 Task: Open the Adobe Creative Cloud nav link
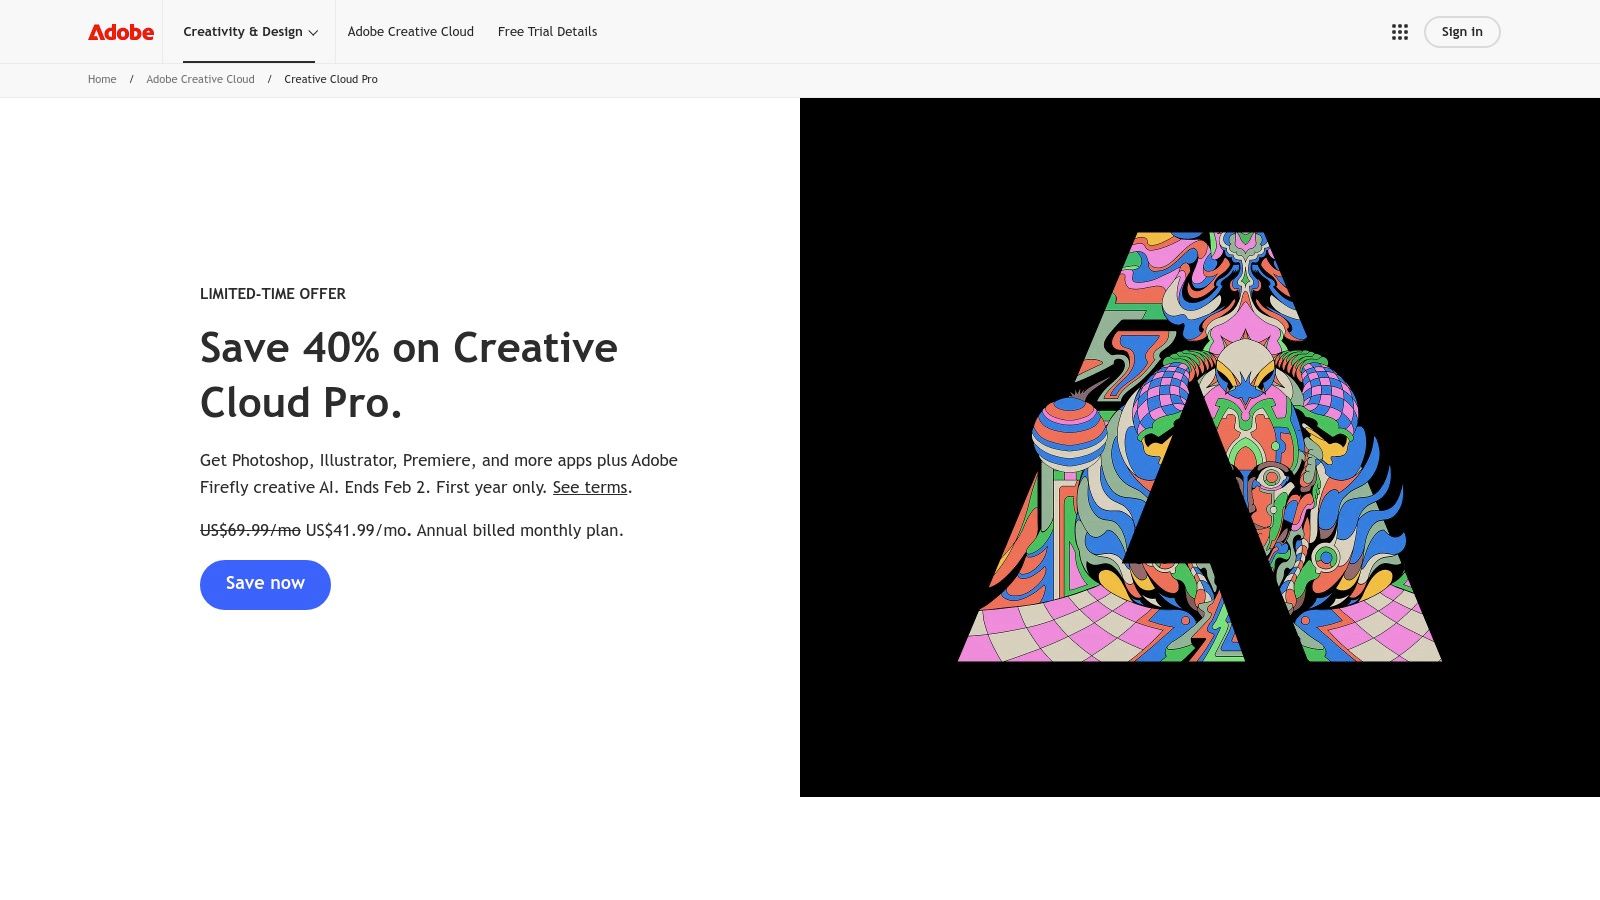point(411,32)
